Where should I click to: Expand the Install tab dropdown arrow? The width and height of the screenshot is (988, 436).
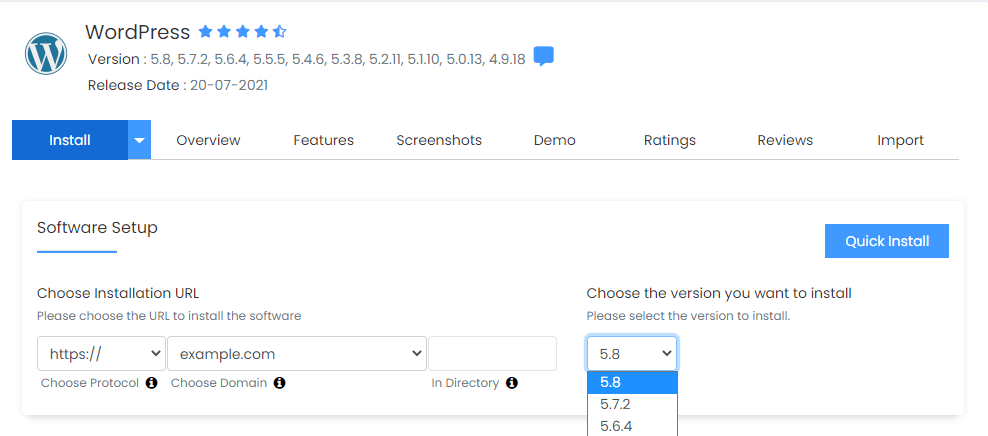coord(139,140)
